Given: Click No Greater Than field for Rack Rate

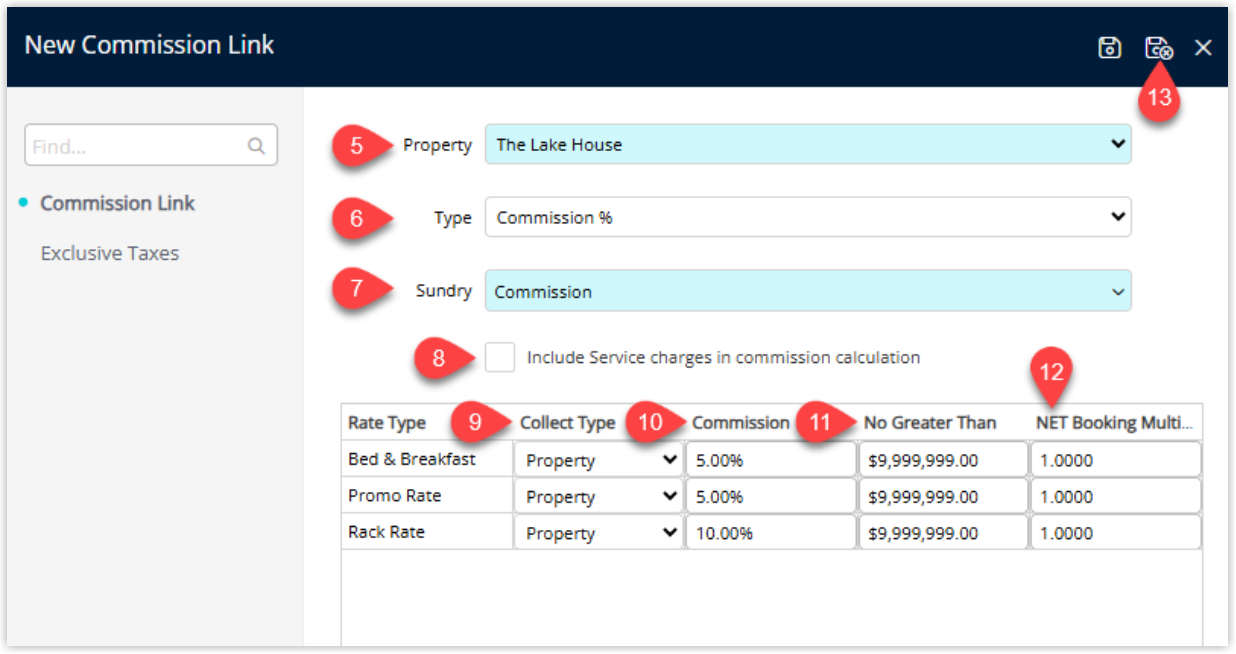Looking at the screenshot, I should 943,532.
